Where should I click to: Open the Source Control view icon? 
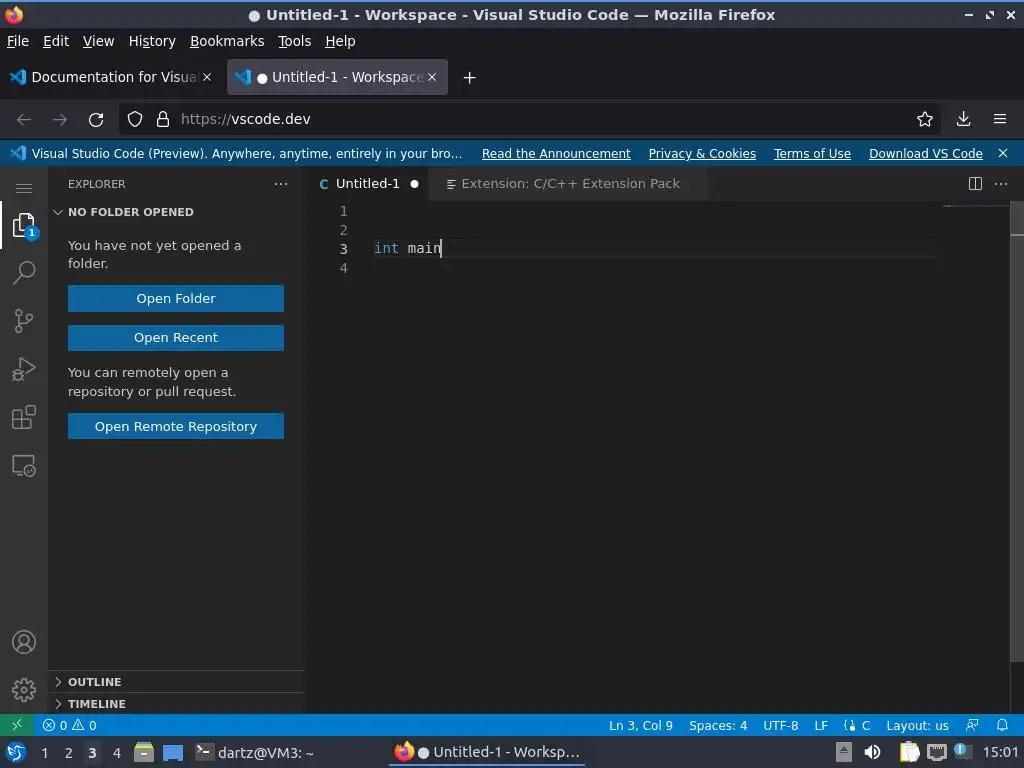click(24, 321)
